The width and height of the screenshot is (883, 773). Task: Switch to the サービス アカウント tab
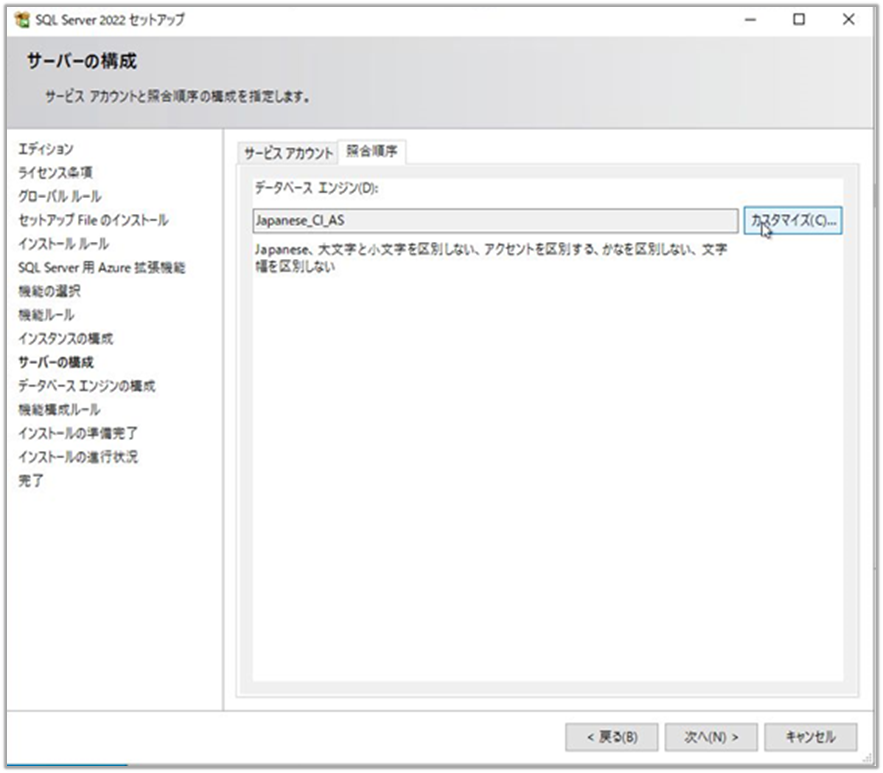288,153
